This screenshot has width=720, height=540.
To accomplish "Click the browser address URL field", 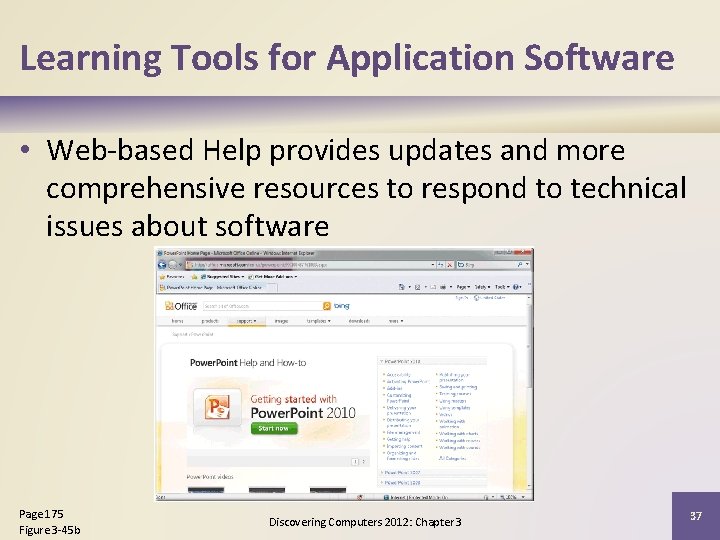I will [307, 265].
